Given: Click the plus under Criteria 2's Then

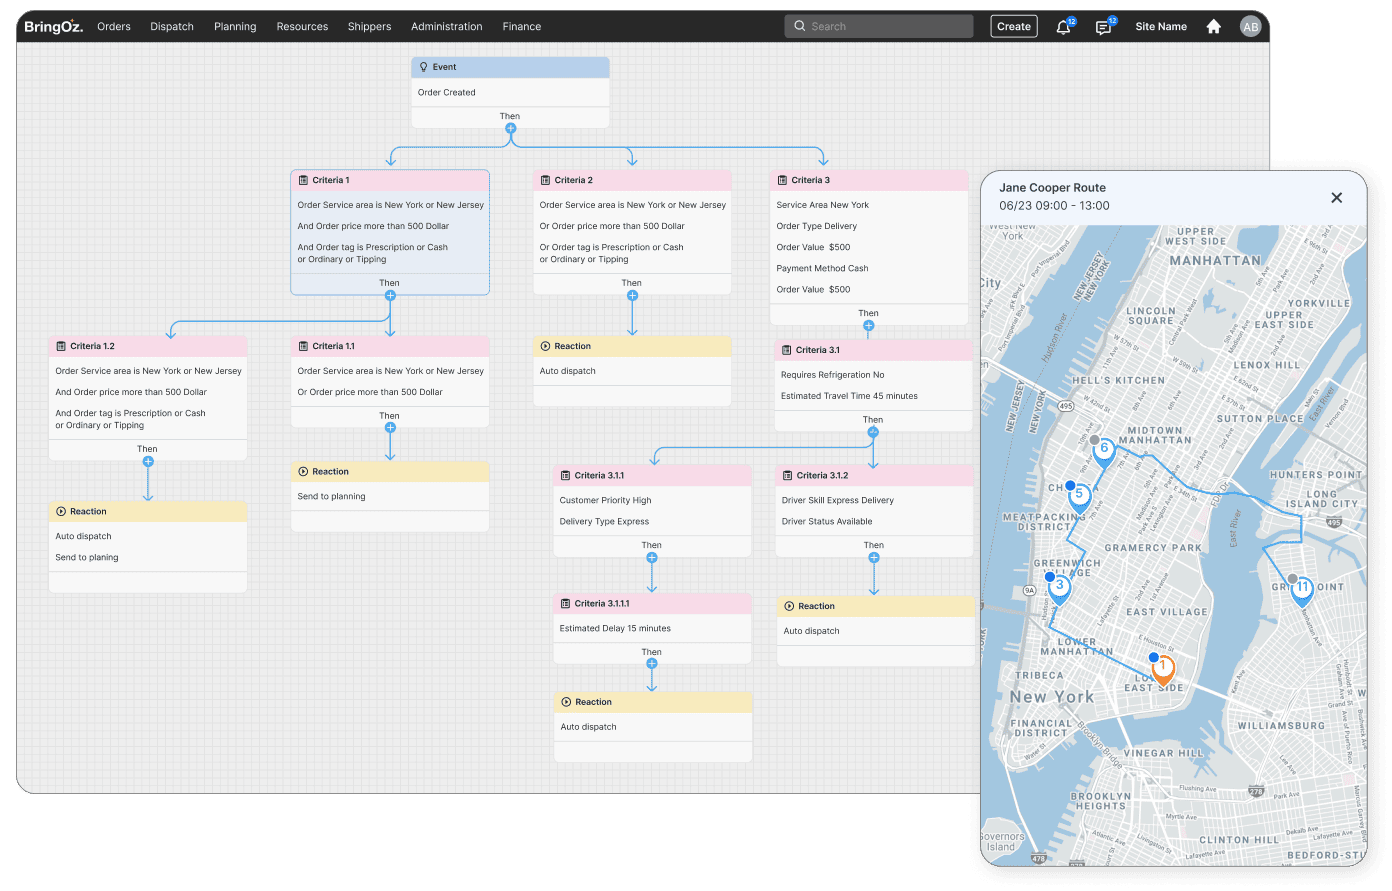Looking at the screenshot, I should coord(632,295).
